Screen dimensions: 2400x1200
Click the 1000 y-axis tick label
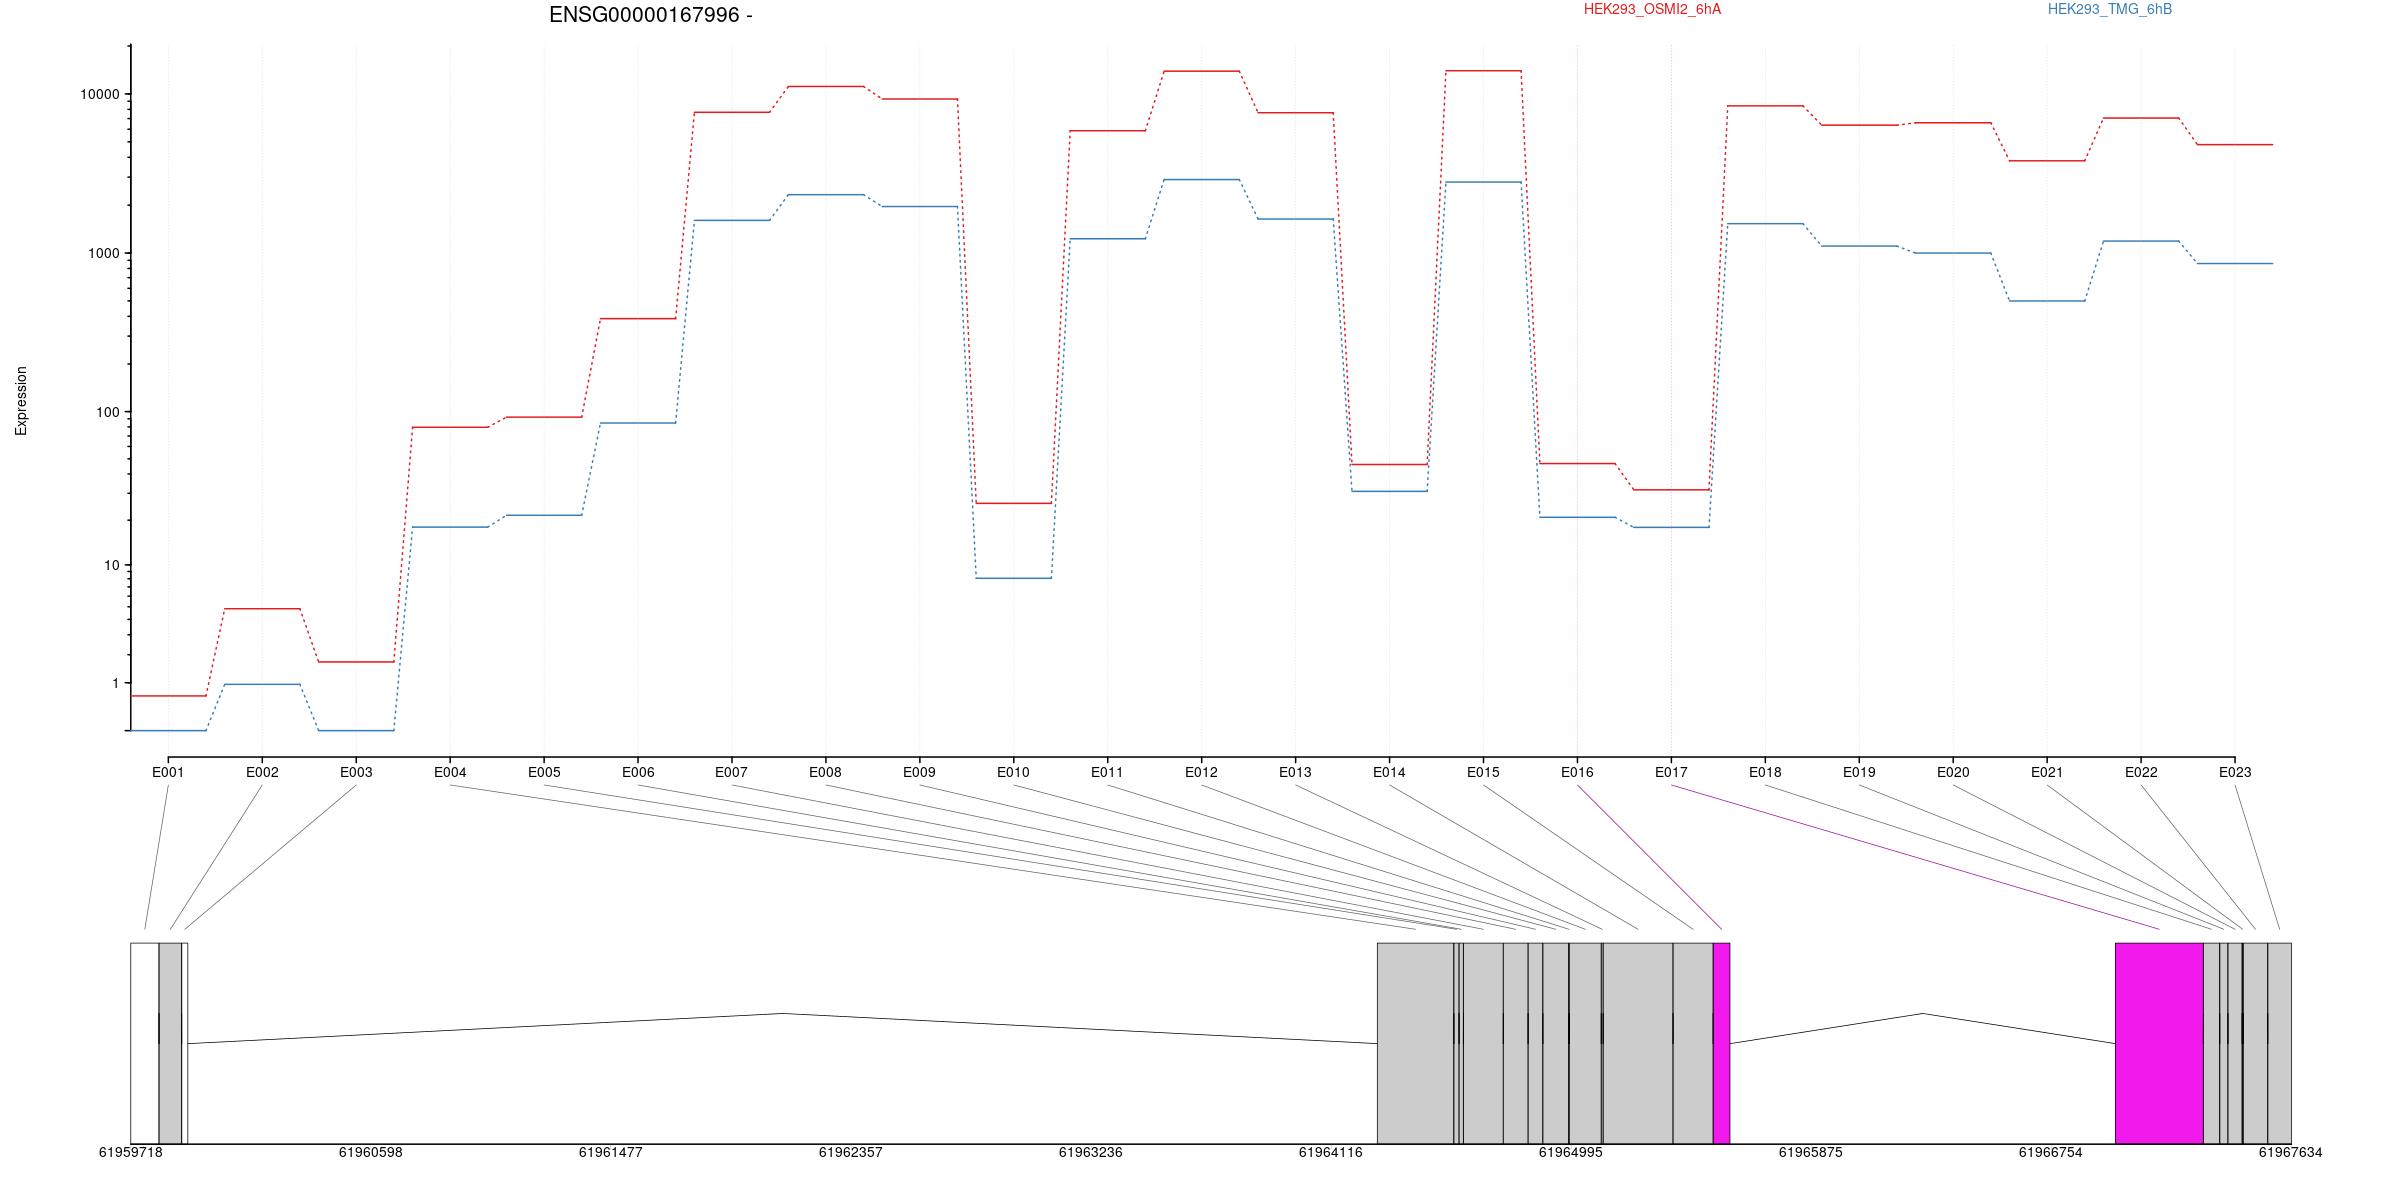coord(103,253)
